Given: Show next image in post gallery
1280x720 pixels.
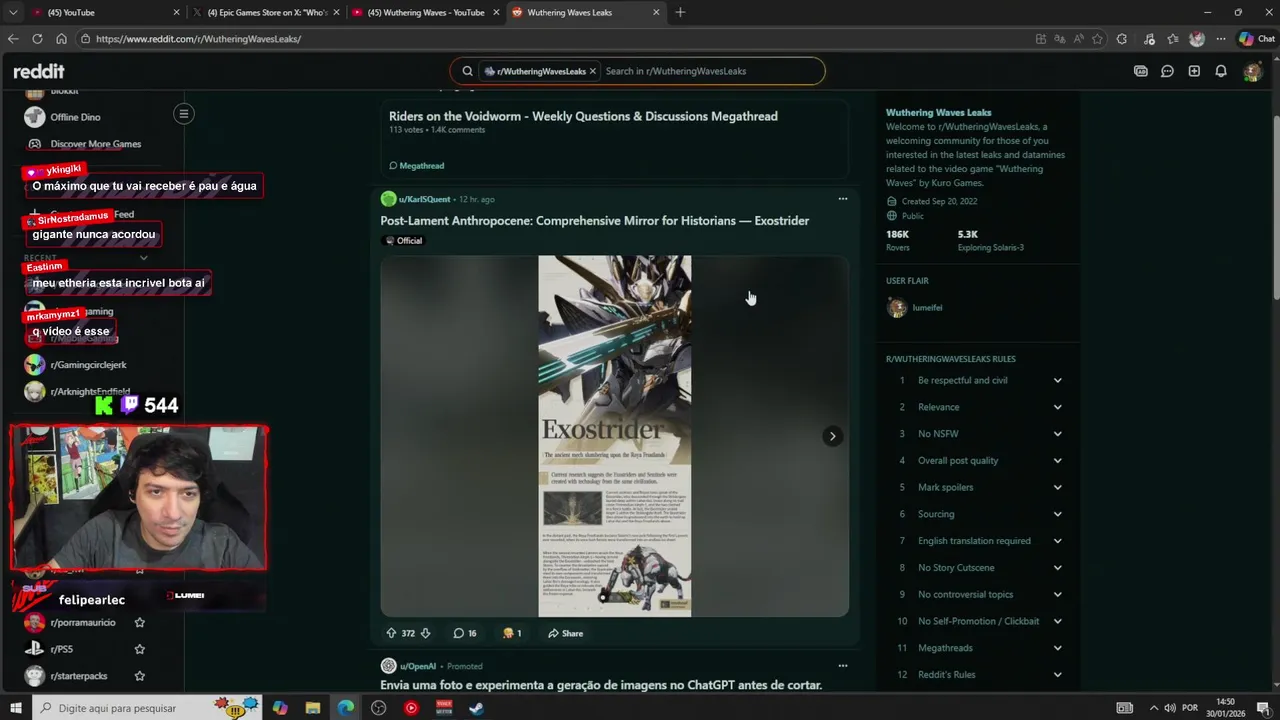Looking at the screenshot, I should pos(832,436).
